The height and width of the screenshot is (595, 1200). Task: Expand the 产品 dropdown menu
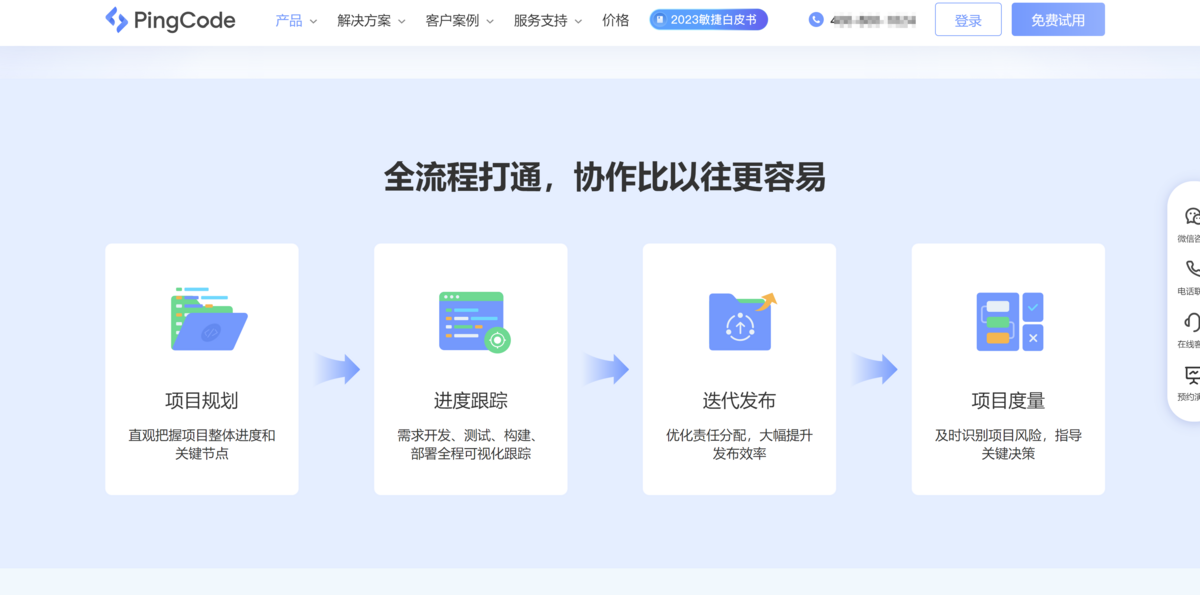click(290, 19)
